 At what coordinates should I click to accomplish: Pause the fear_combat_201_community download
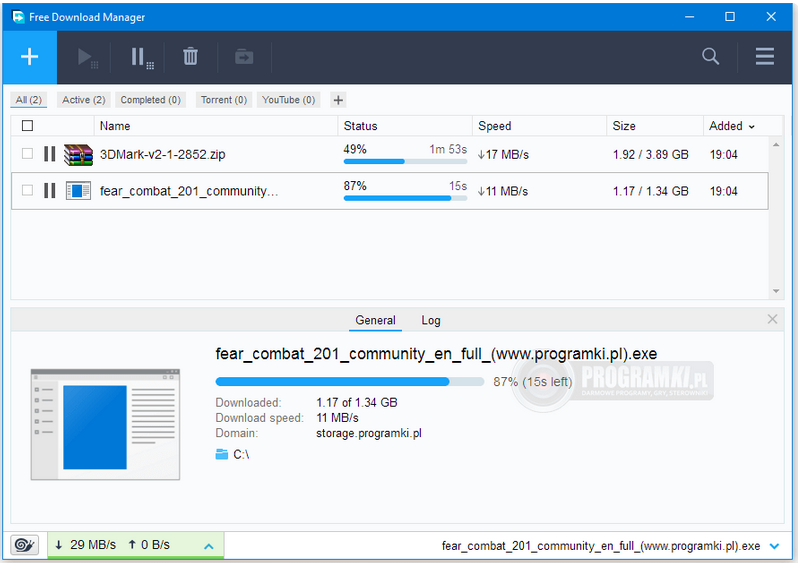point(49,190)
